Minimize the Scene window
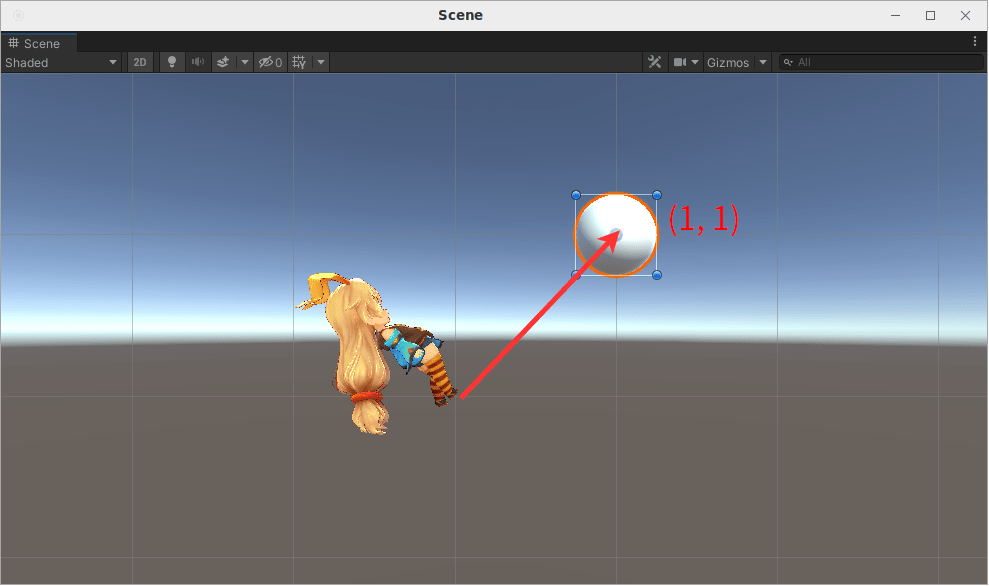The image size is (989, 586). [896, 15]
